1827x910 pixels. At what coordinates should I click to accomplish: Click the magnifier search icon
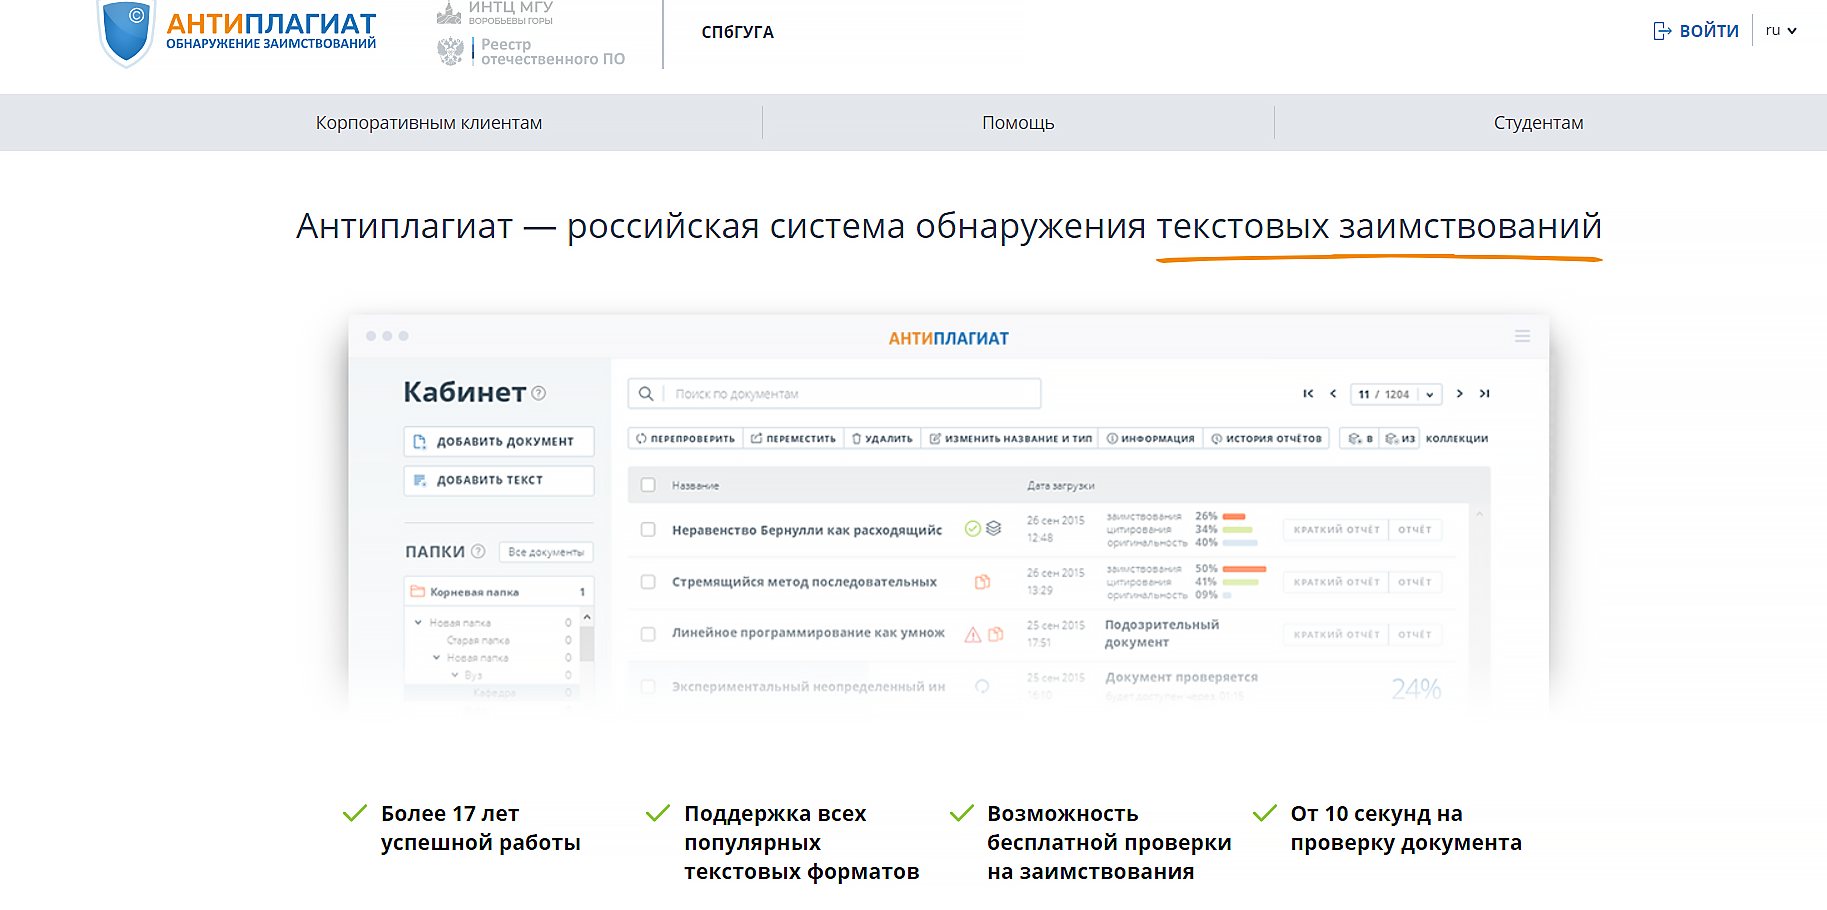(x=646, y=394)
